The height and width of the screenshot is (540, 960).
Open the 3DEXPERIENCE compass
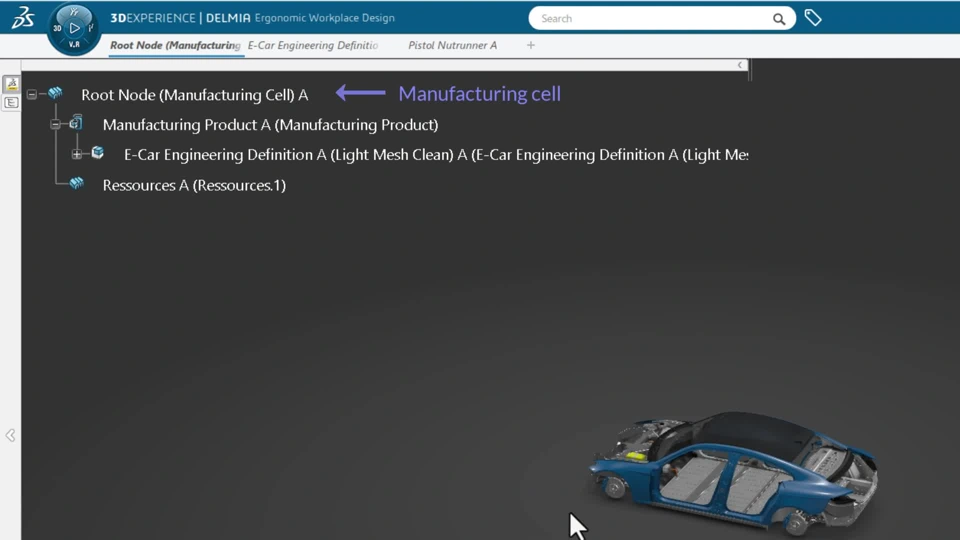pos(74,28)
